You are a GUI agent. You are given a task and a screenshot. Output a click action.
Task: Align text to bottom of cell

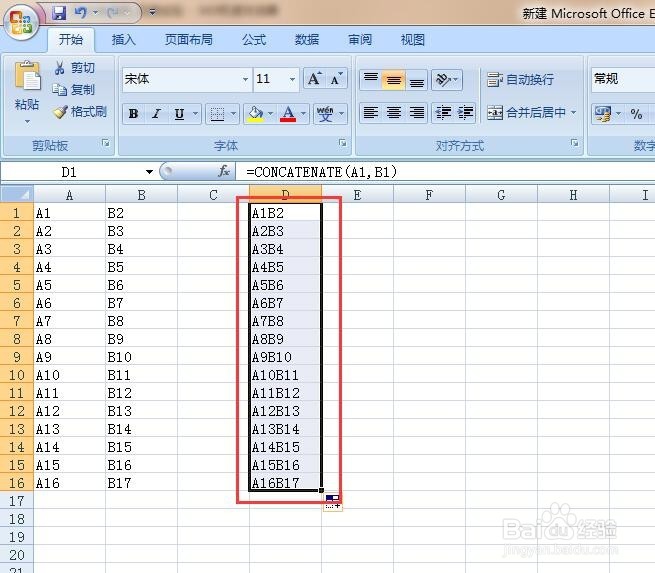click(416, 79)
